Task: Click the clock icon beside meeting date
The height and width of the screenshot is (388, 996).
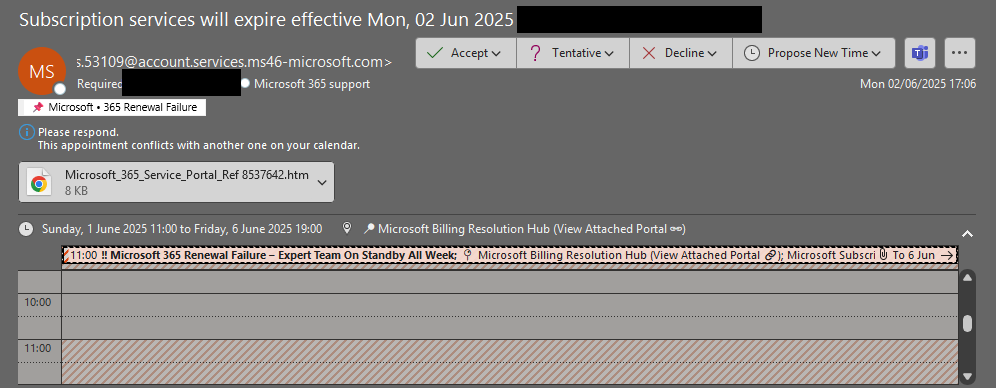Action: click(26, 229)
